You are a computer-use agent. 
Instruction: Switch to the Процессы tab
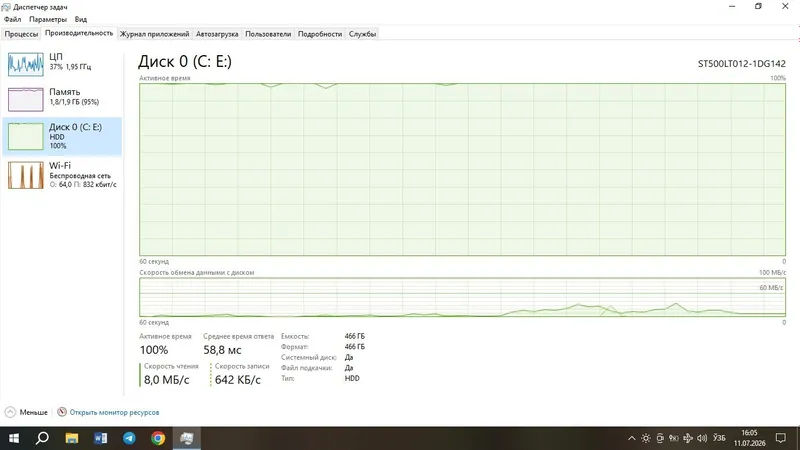21,34
